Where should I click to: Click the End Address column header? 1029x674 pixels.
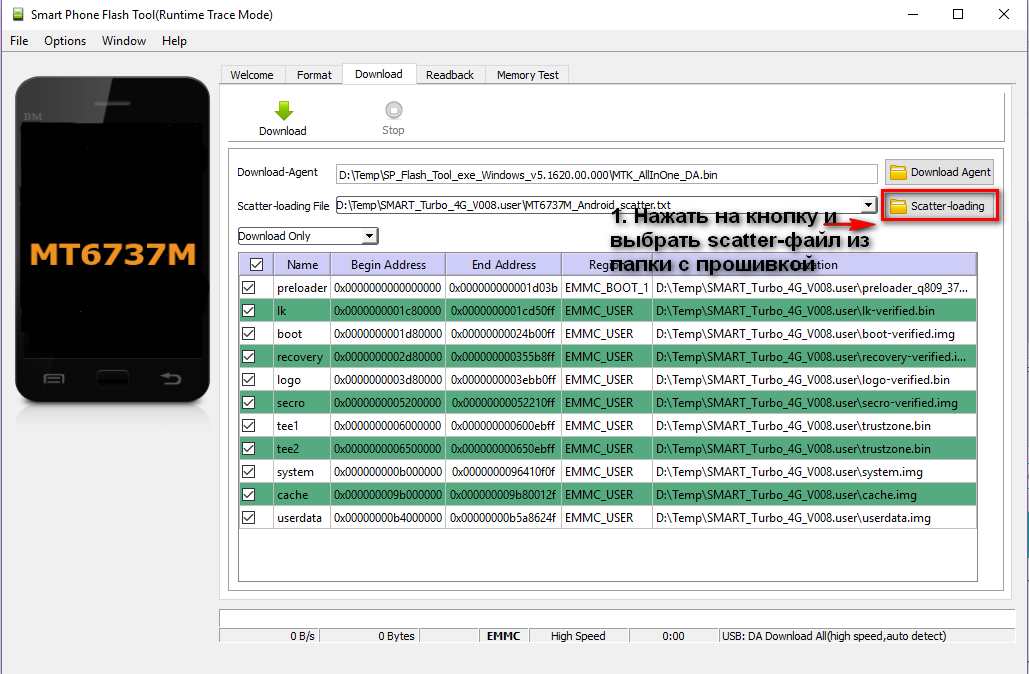point(503,264)
